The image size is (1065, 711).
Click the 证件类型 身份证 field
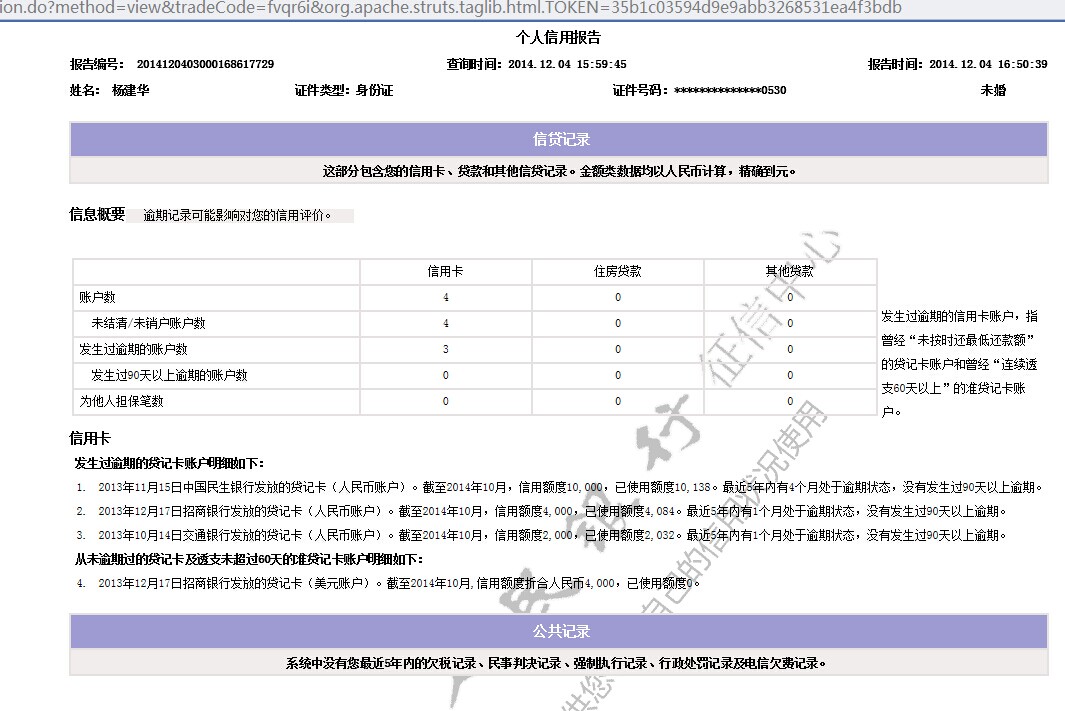click(x=344, y=90)
